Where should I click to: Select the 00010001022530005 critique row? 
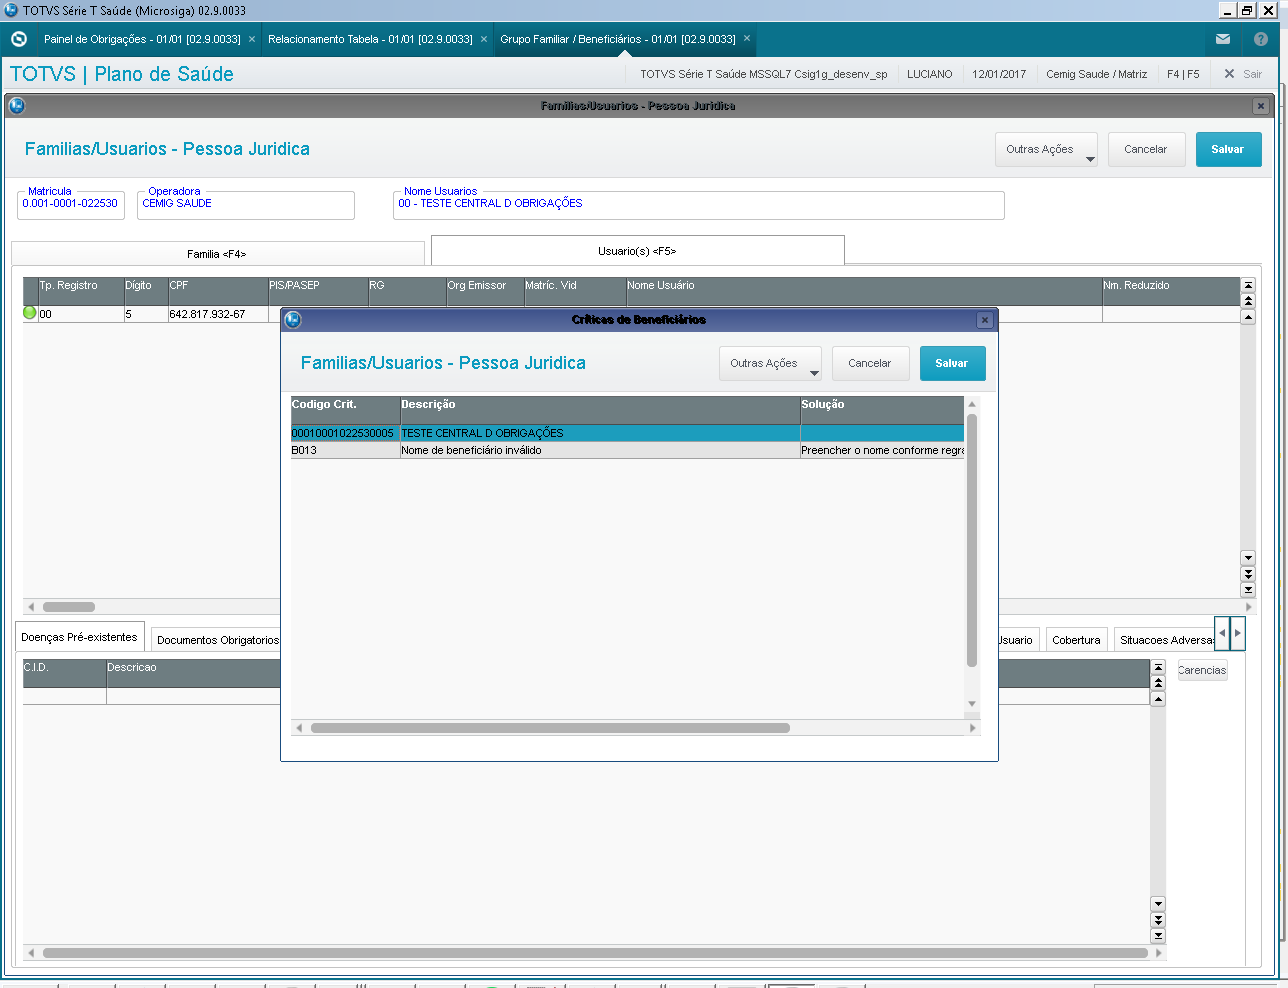point(627,433)
